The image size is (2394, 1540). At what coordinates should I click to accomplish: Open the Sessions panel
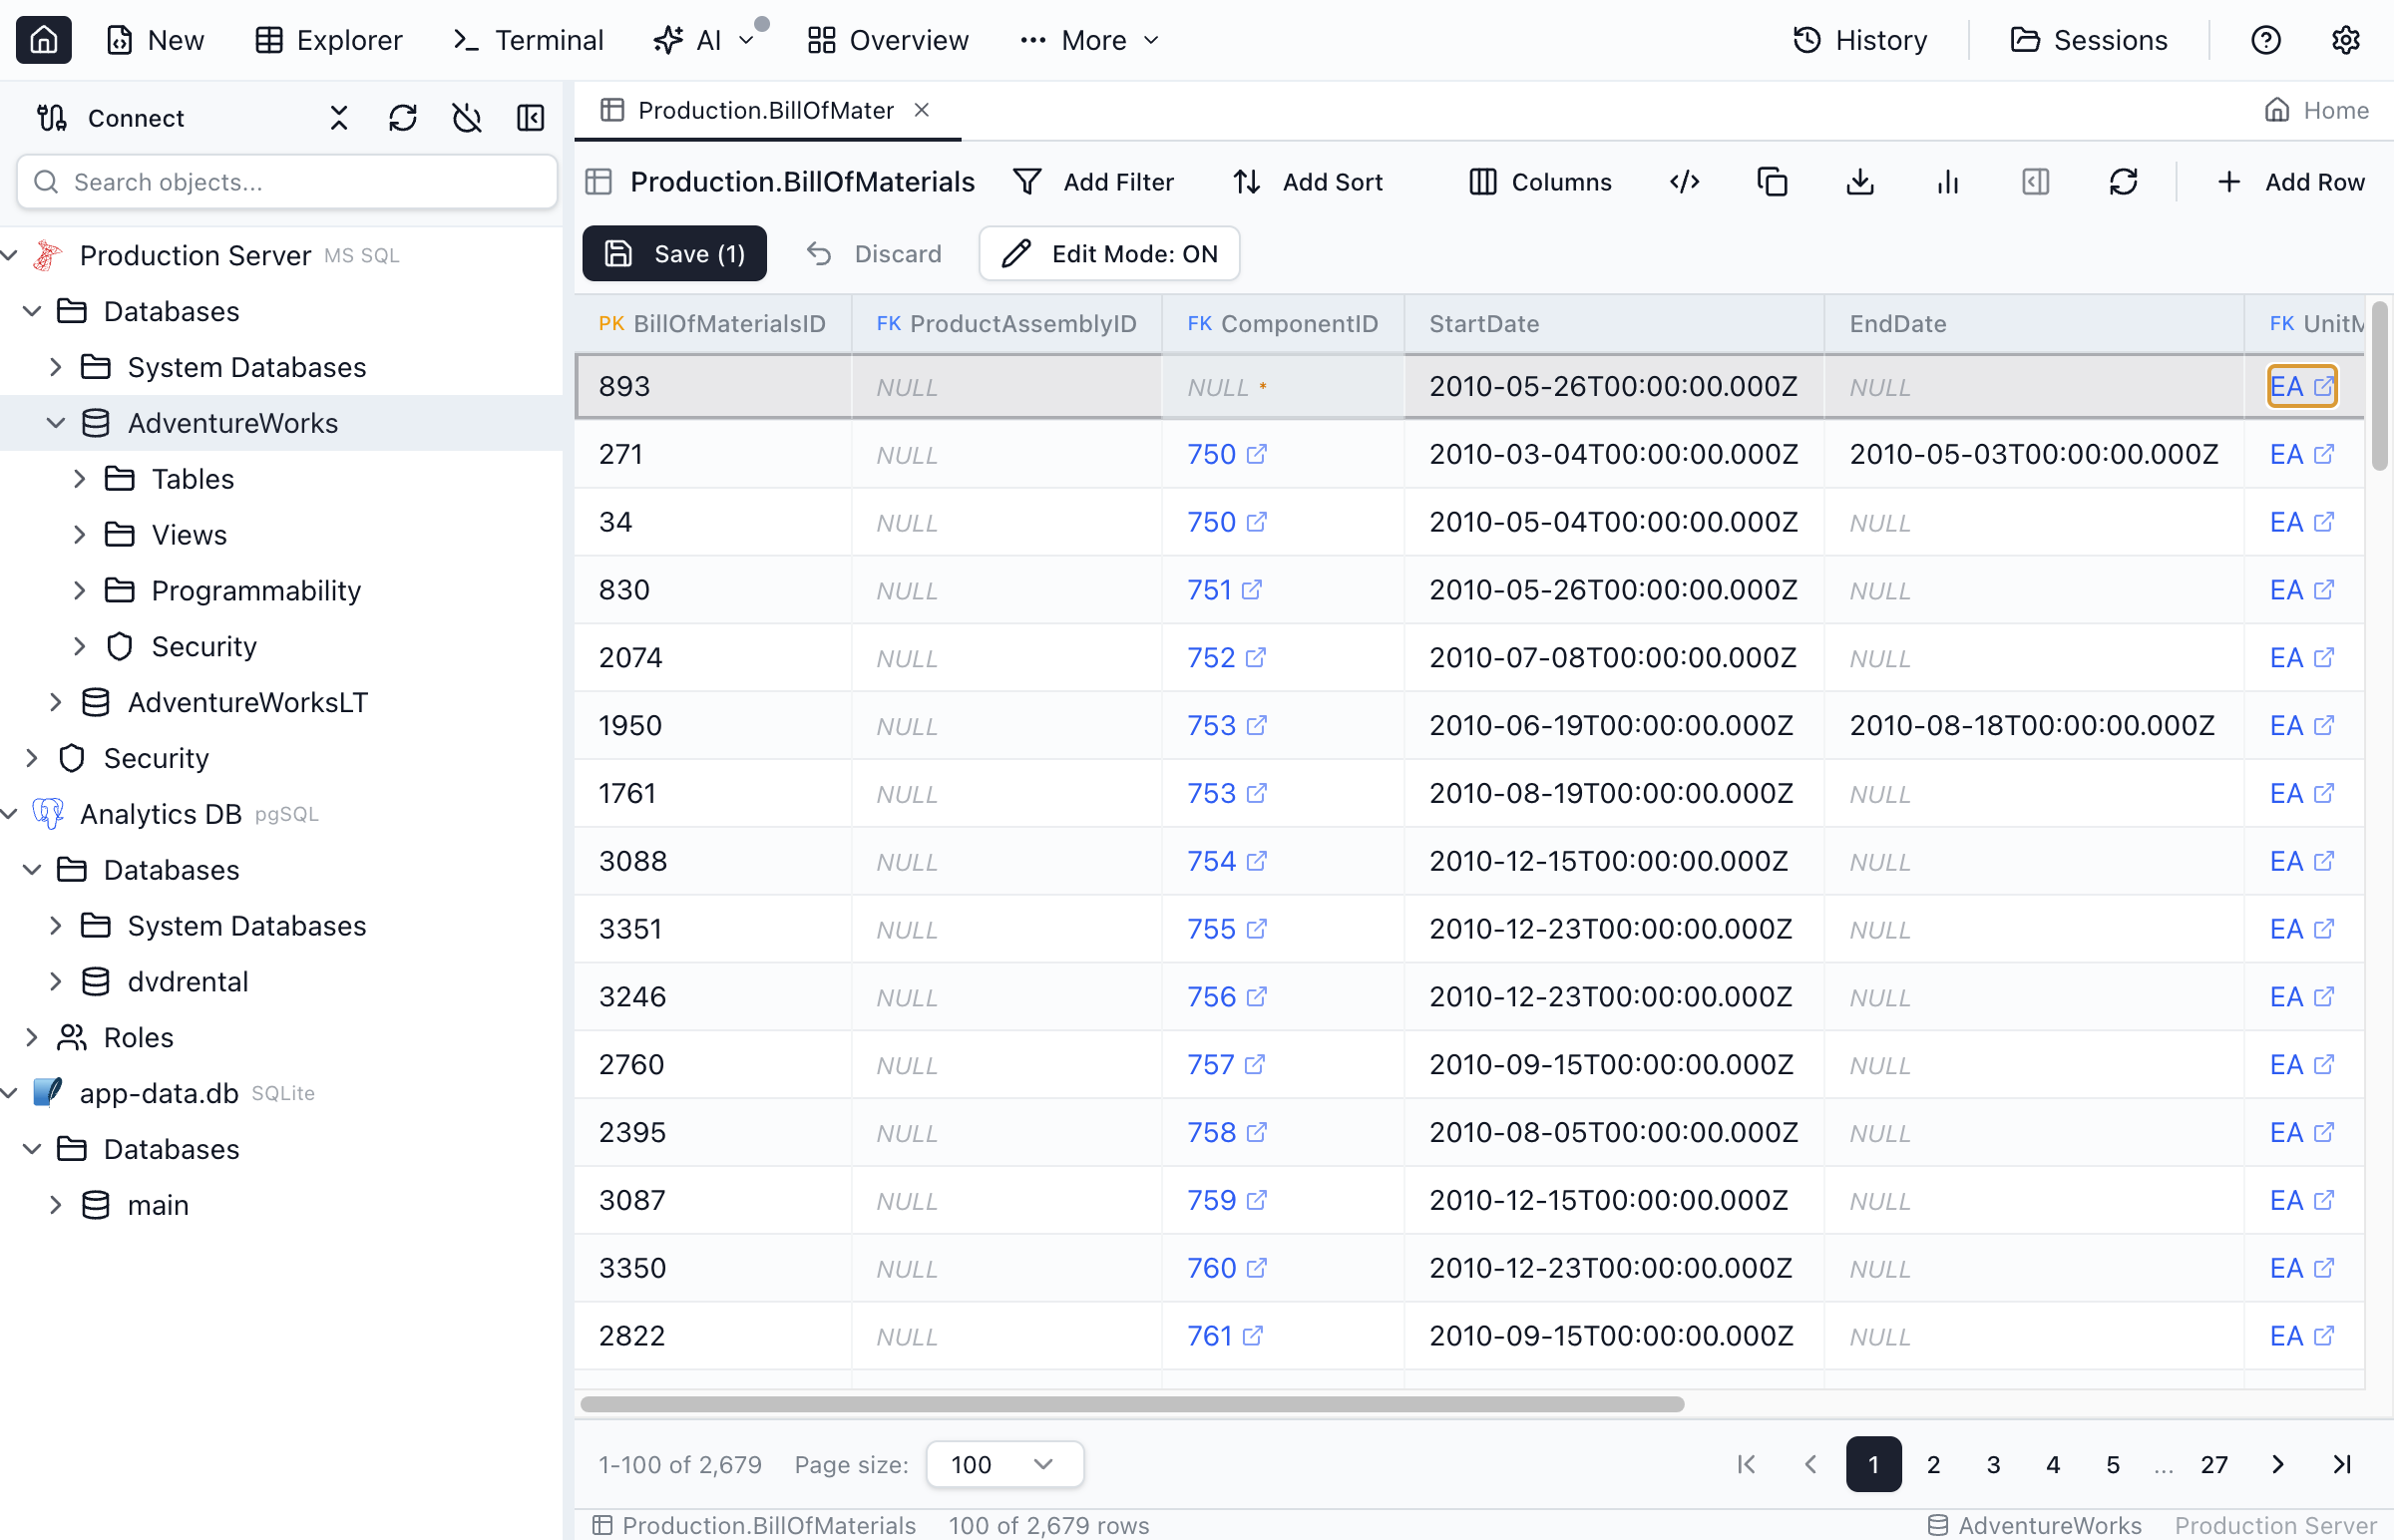2090,40
